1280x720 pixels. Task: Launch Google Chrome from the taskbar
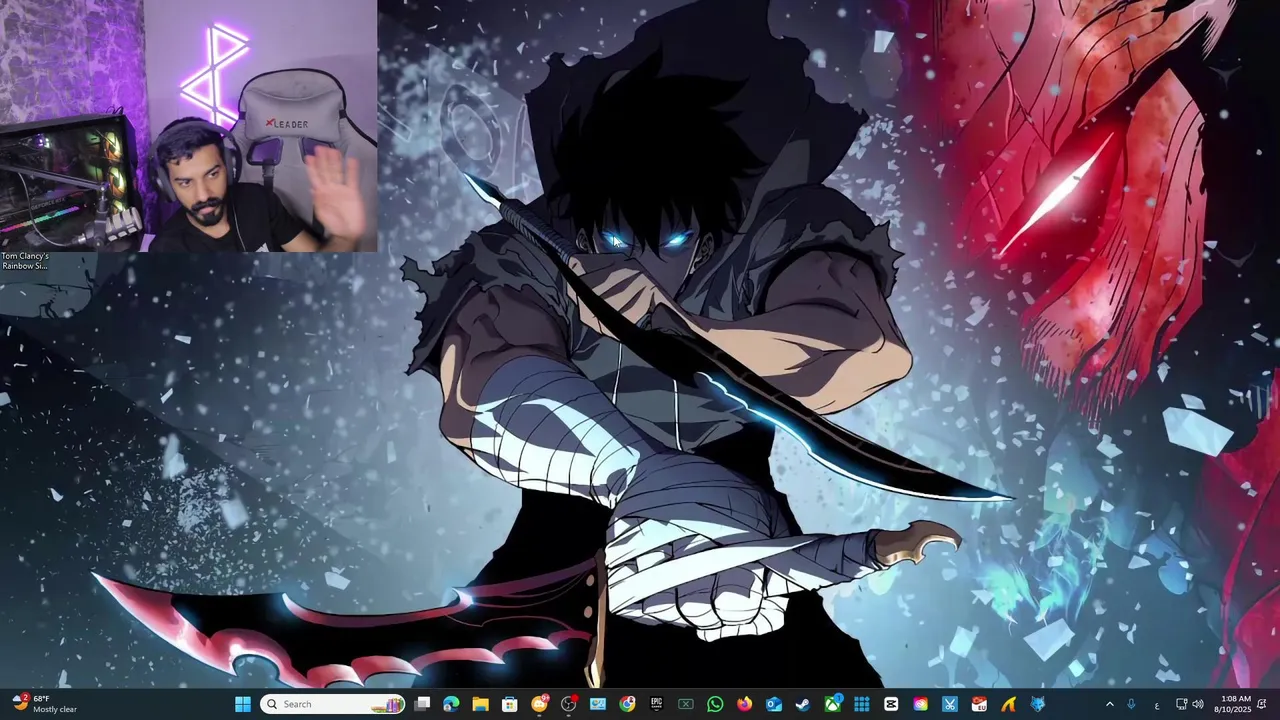pyautogui.click(x=627, y=704)
